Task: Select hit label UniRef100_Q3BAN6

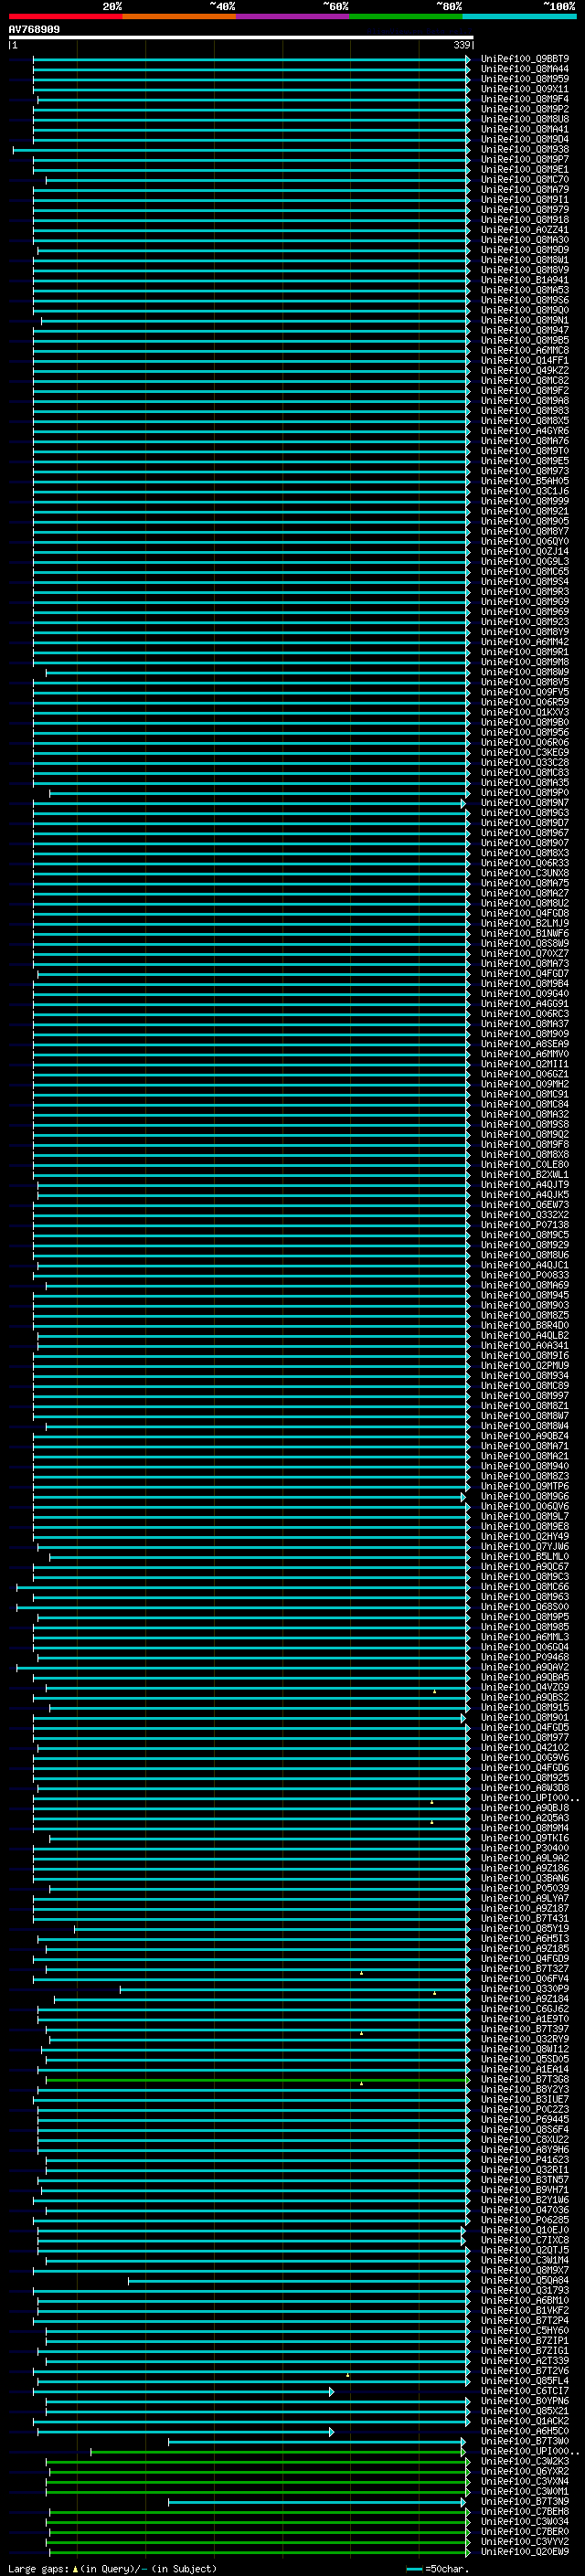Action: coord(524,1879)
